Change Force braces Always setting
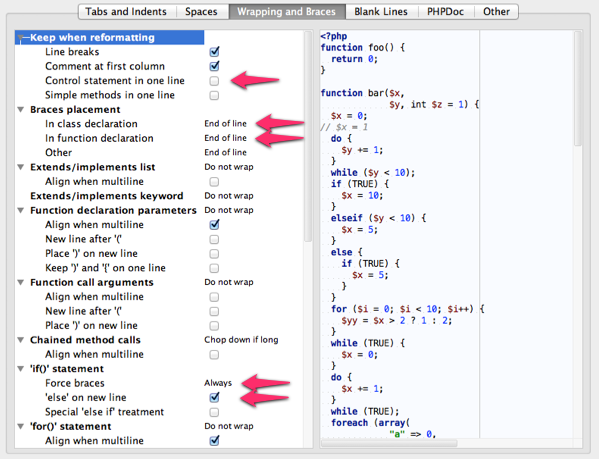This screenshot has width=599, height=459. [218, 383]
